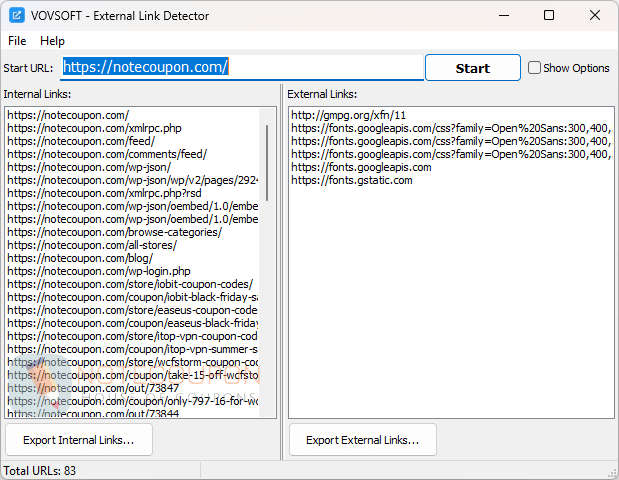Select the coupon/easeus-black-friday link

click(x=133, y=324)
